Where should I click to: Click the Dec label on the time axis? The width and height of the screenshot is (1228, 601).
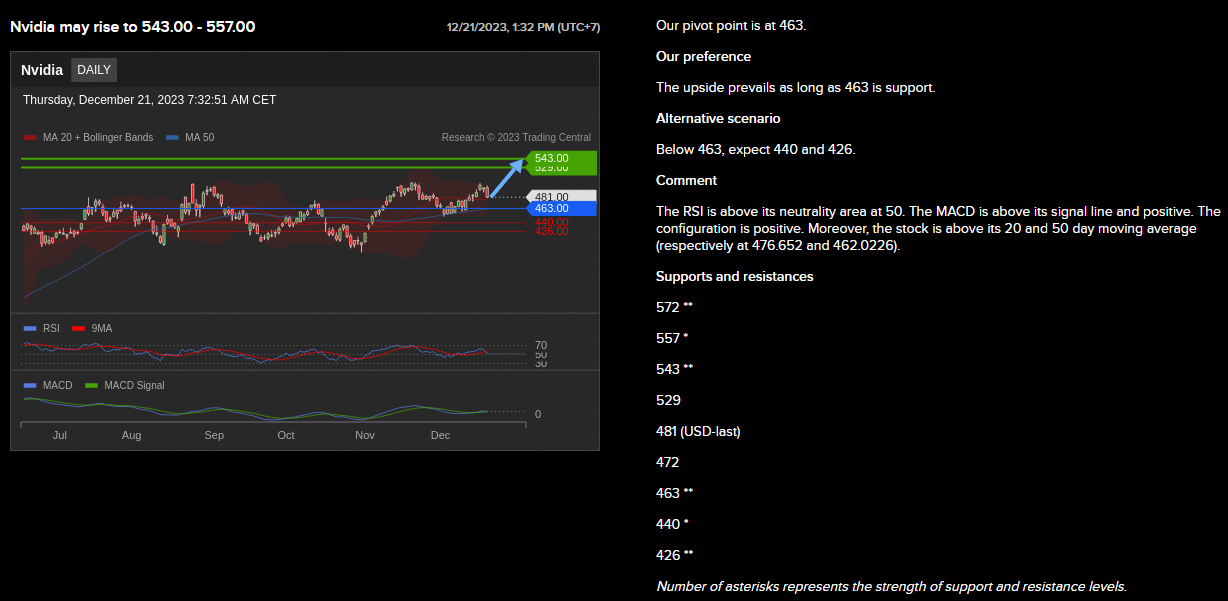pyautogui.click(x=440, y=436)
